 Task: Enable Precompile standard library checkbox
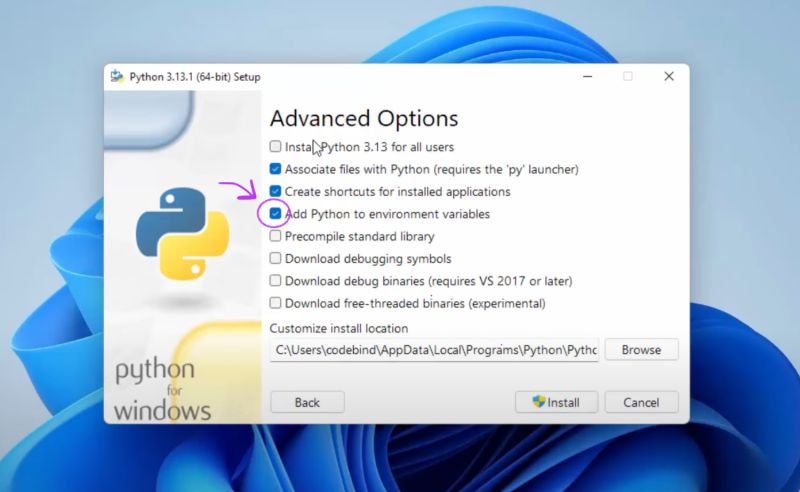(x=276, y=236)
